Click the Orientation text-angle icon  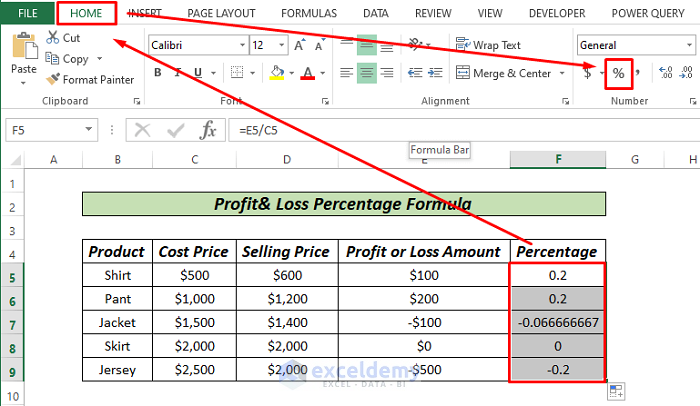pos(416,45)
